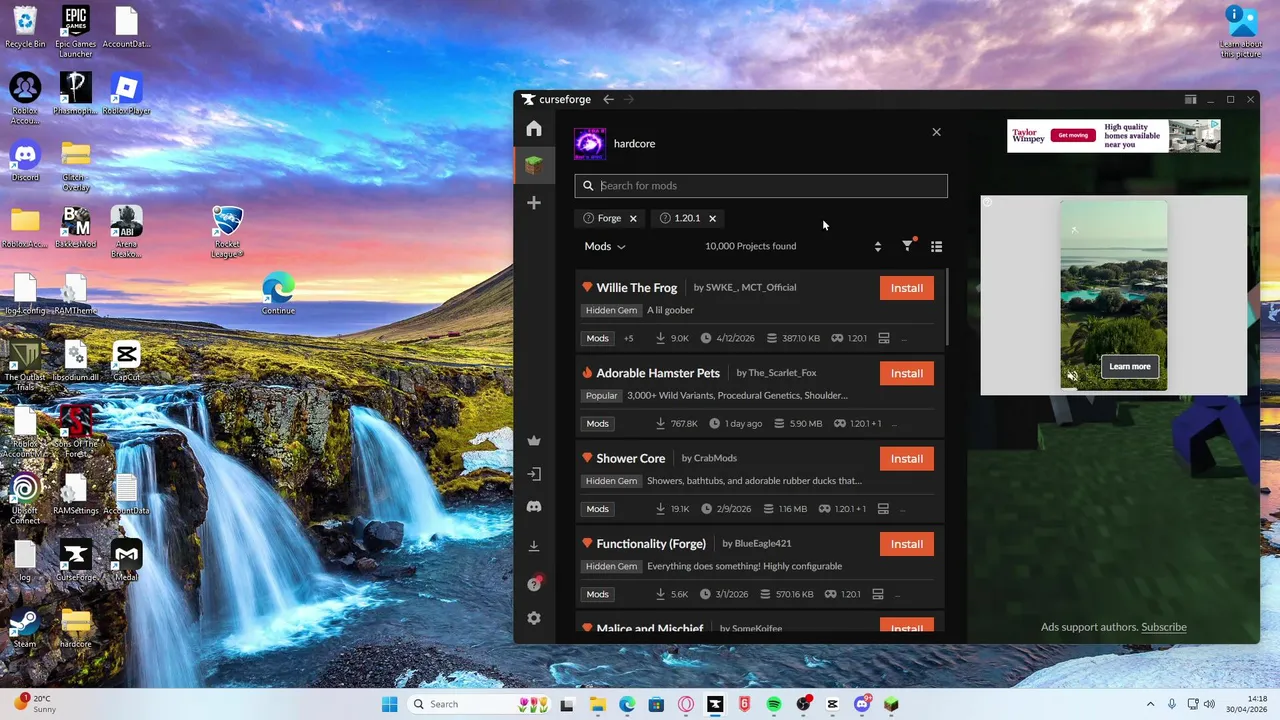Open the filter funnel icon
Image resolution: width=1280 pixels, height=720 pixels.
pos(908,246)
